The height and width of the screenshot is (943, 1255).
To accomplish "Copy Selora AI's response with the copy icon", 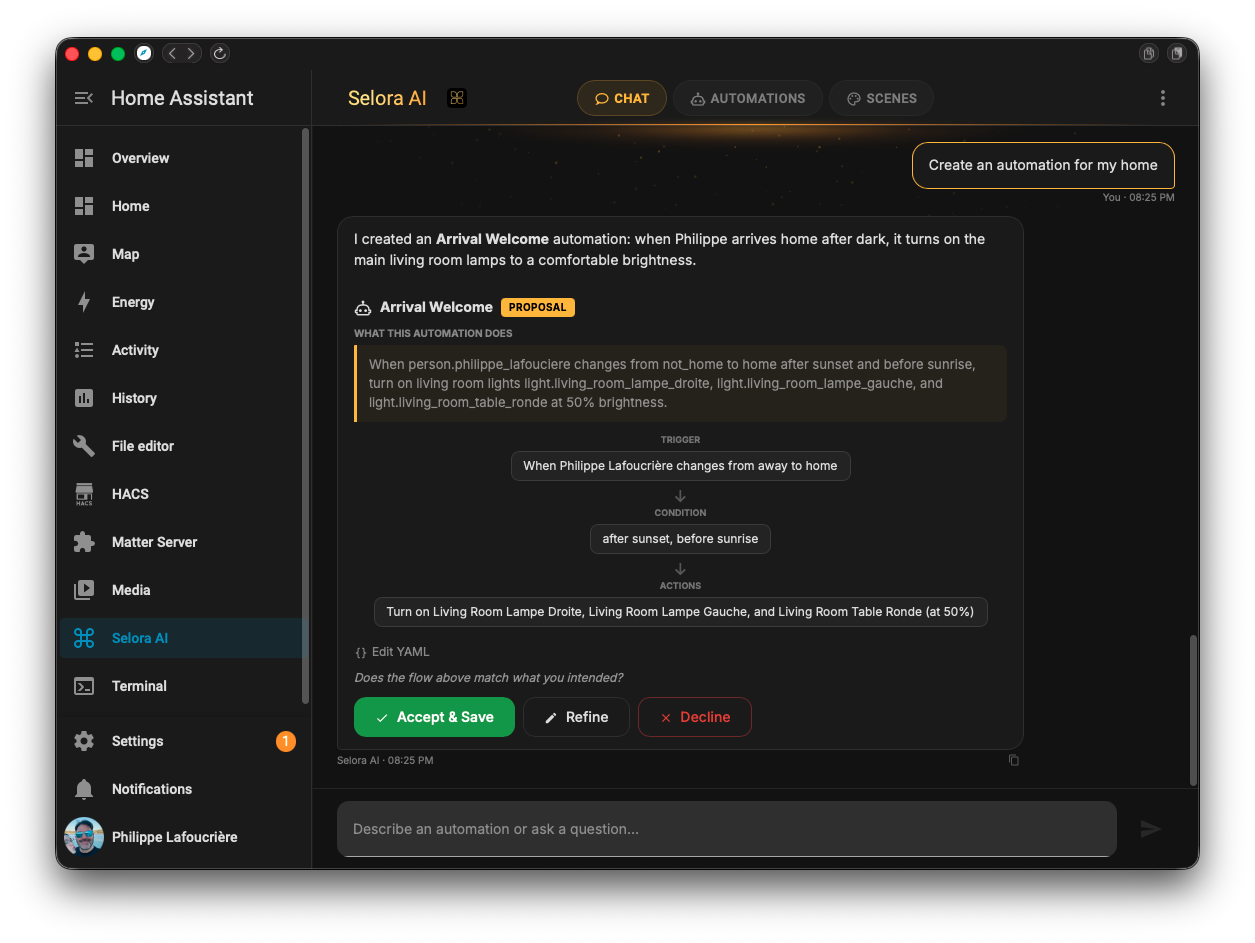I will click(1013, 760).
